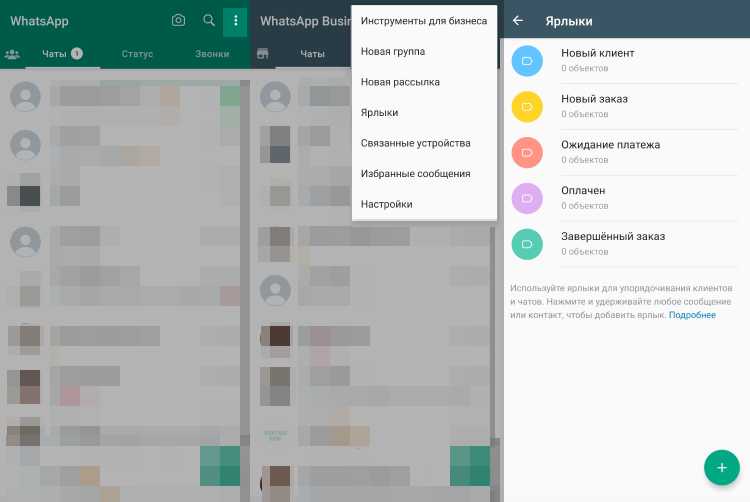
Task: Open the YOUNG YOU avatar chat in Business
Action: tap(275, 435)
